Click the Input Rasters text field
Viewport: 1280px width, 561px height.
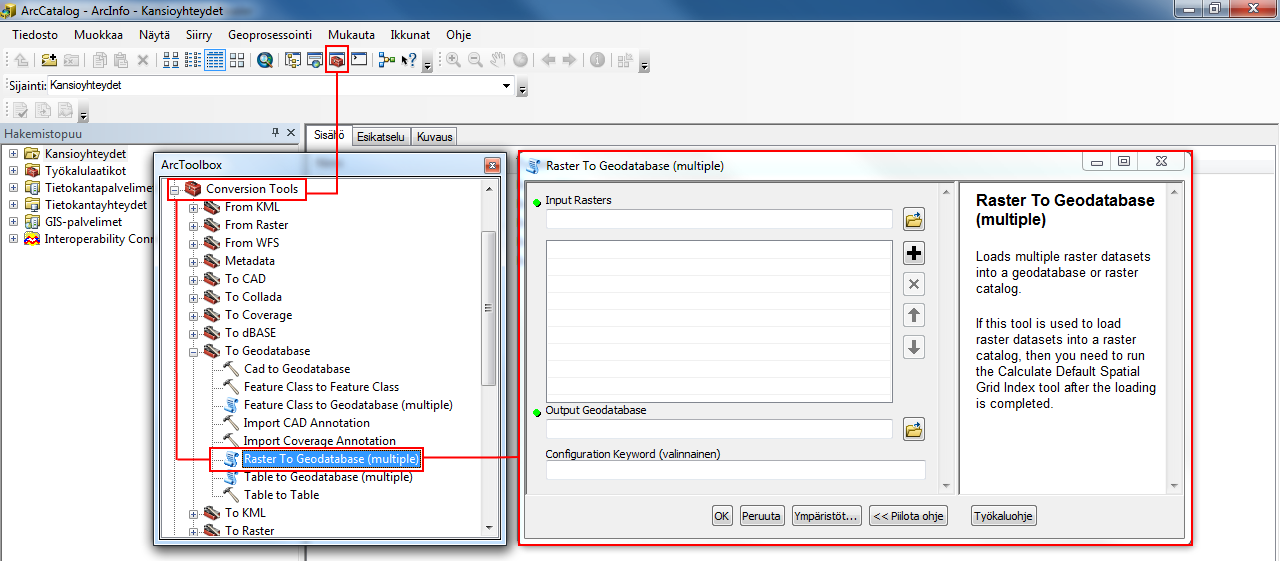coord(719,219)
